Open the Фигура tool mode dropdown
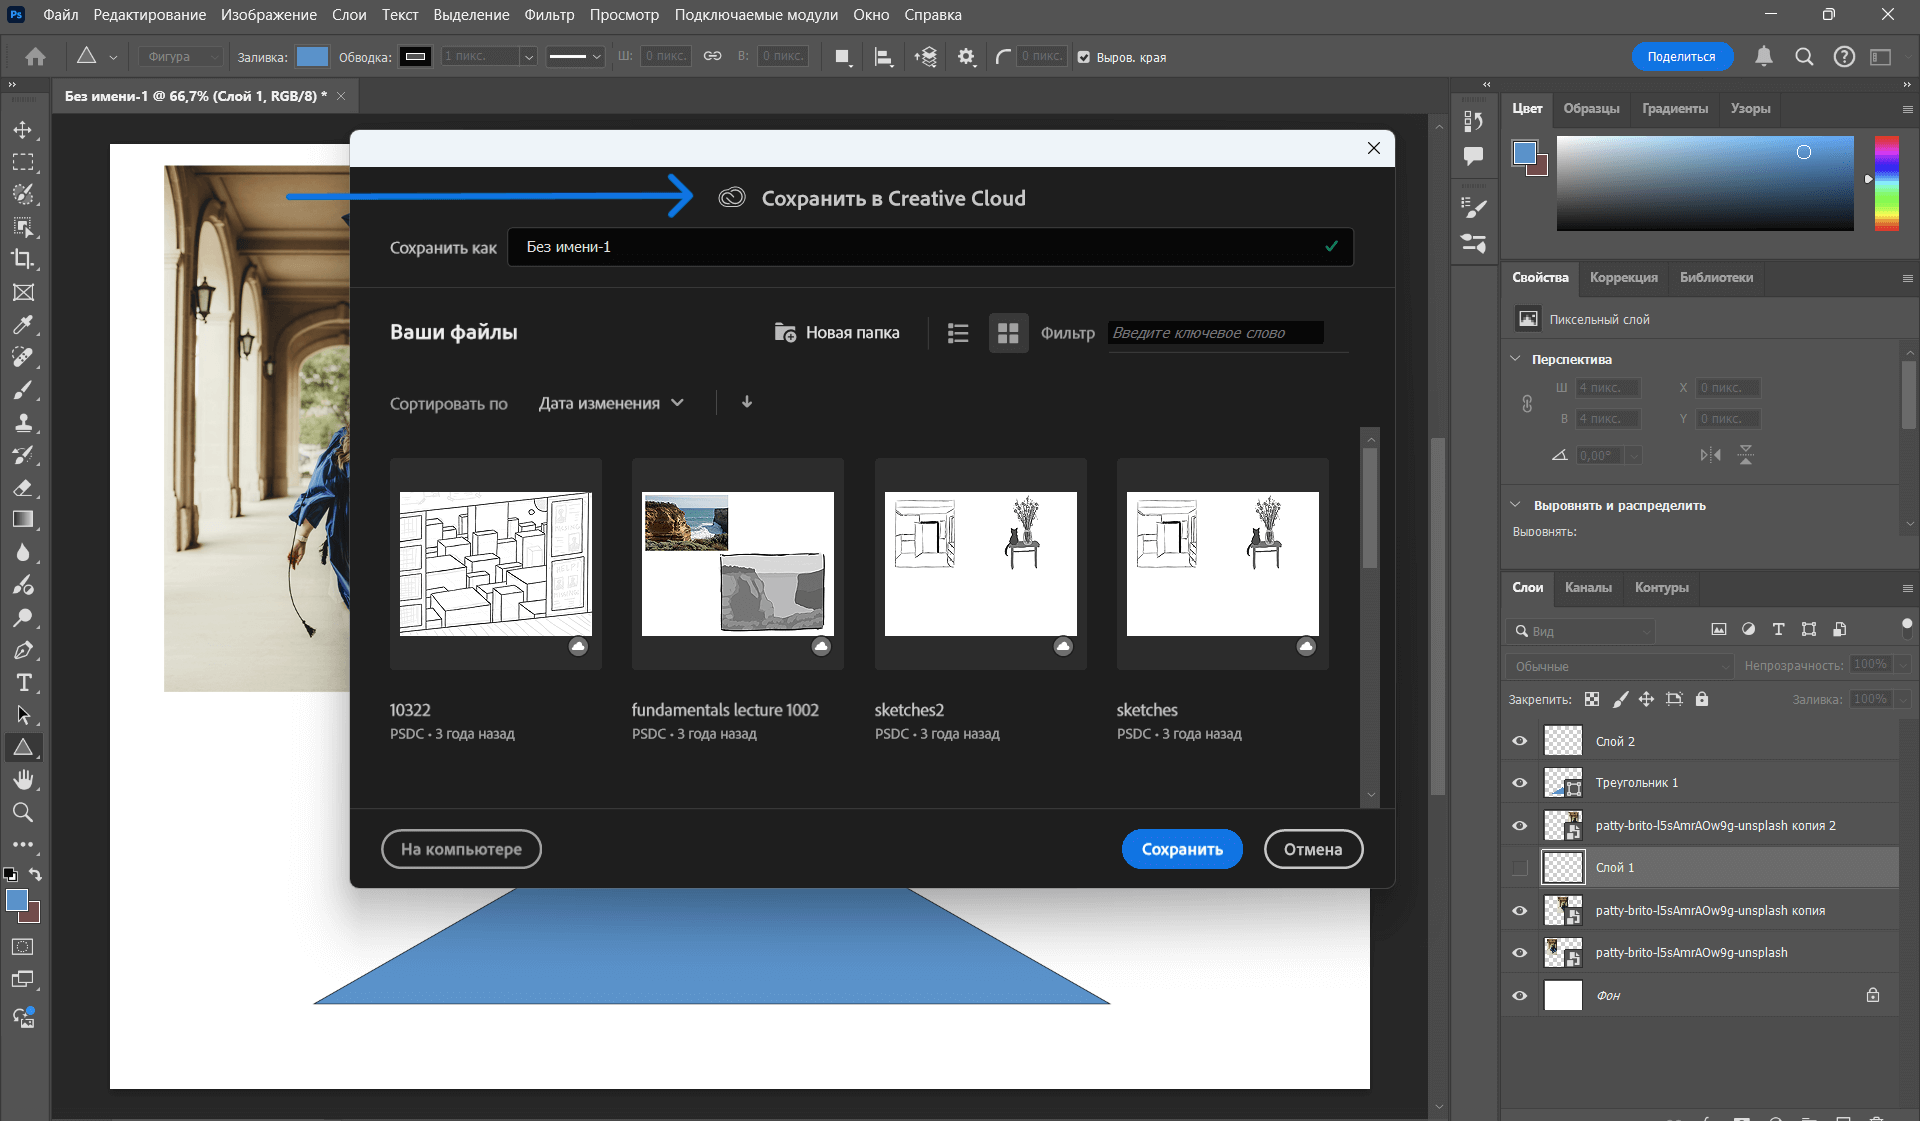 [x=180, y=57]
